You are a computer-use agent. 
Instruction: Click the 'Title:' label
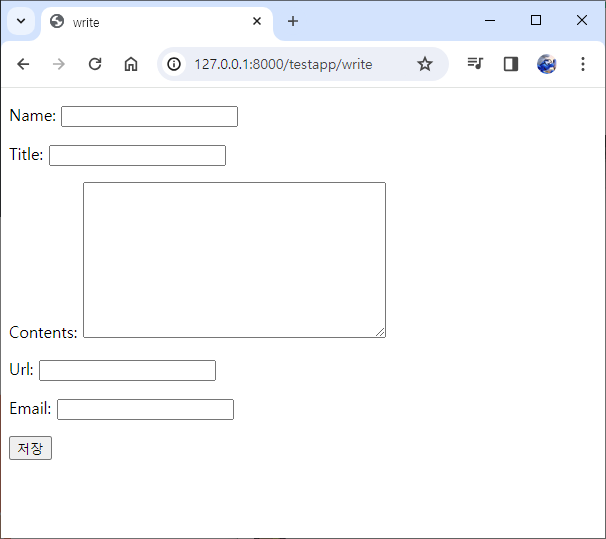click(26, 155)
